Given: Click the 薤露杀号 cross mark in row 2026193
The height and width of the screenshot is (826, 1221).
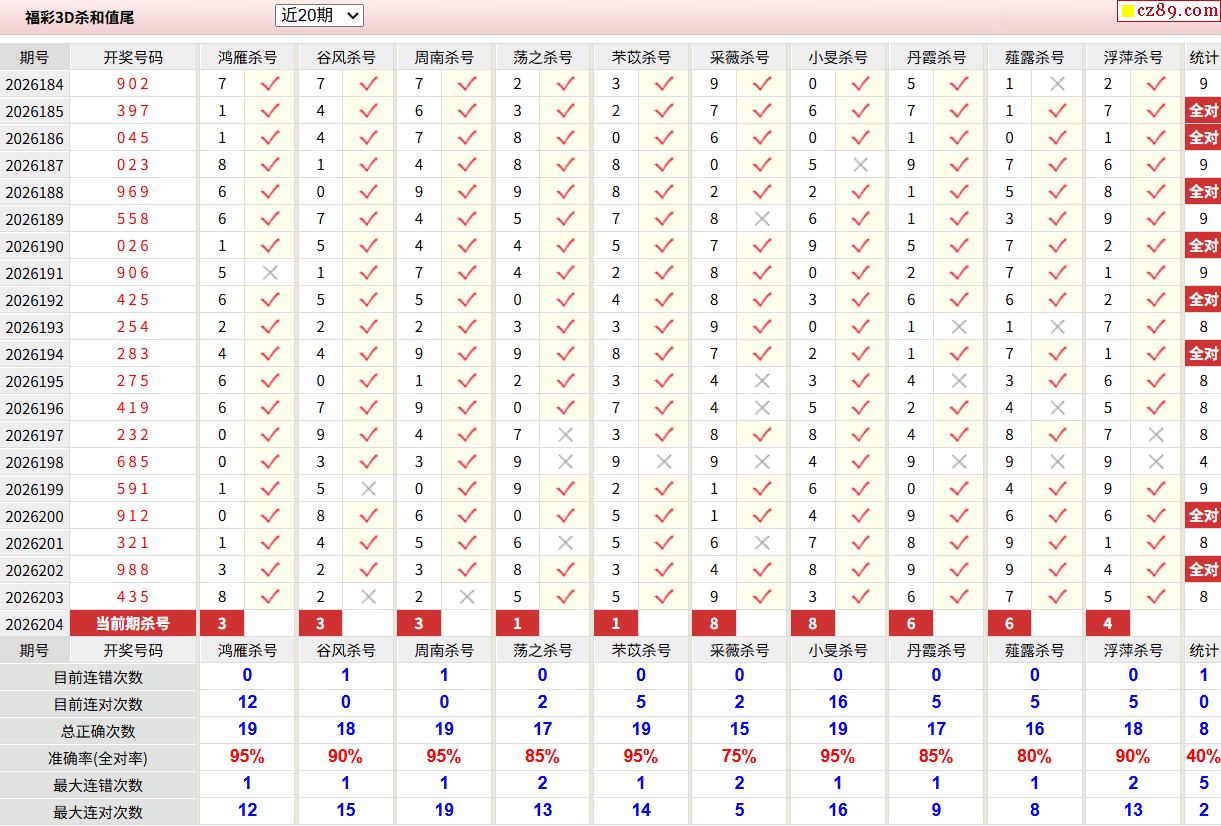Looking at the screenshot, I should point(1058,327).
